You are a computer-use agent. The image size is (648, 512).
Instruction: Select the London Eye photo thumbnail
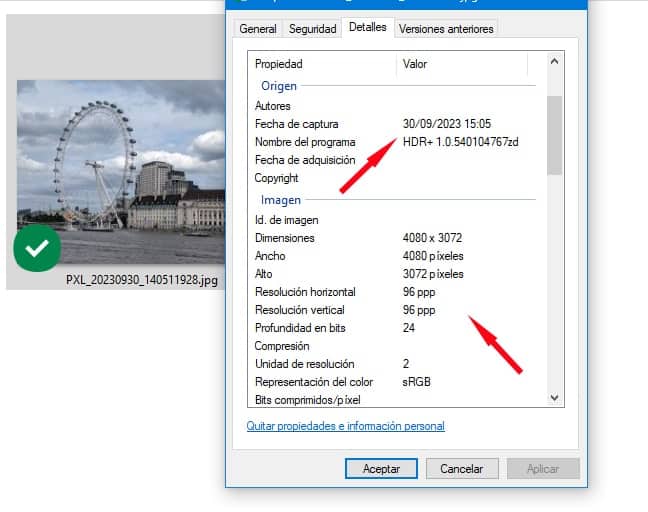121,172
